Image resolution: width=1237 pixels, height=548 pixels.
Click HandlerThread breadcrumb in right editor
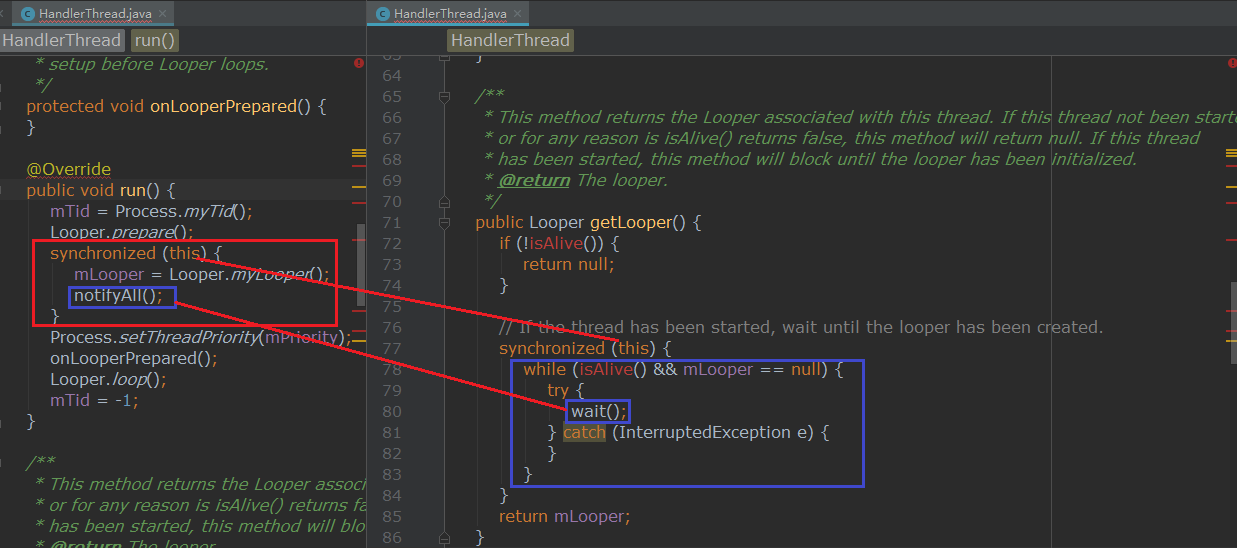510,40
